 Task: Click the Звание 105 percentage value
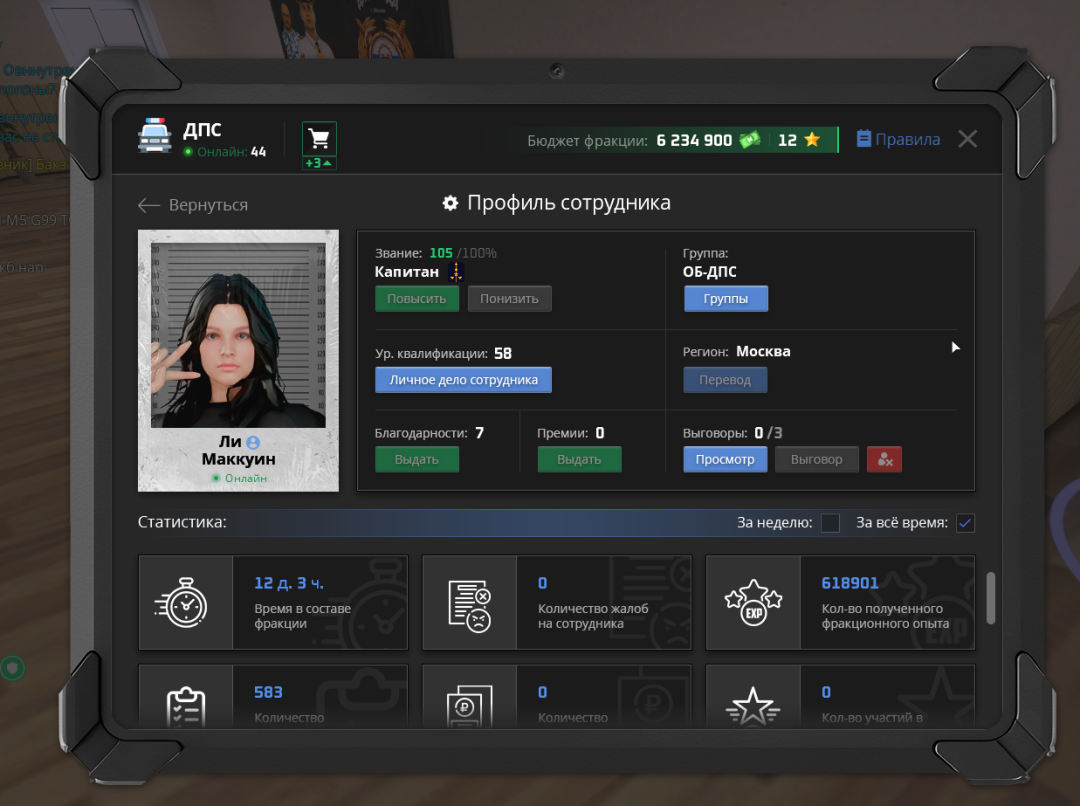(x=441, y=253)
